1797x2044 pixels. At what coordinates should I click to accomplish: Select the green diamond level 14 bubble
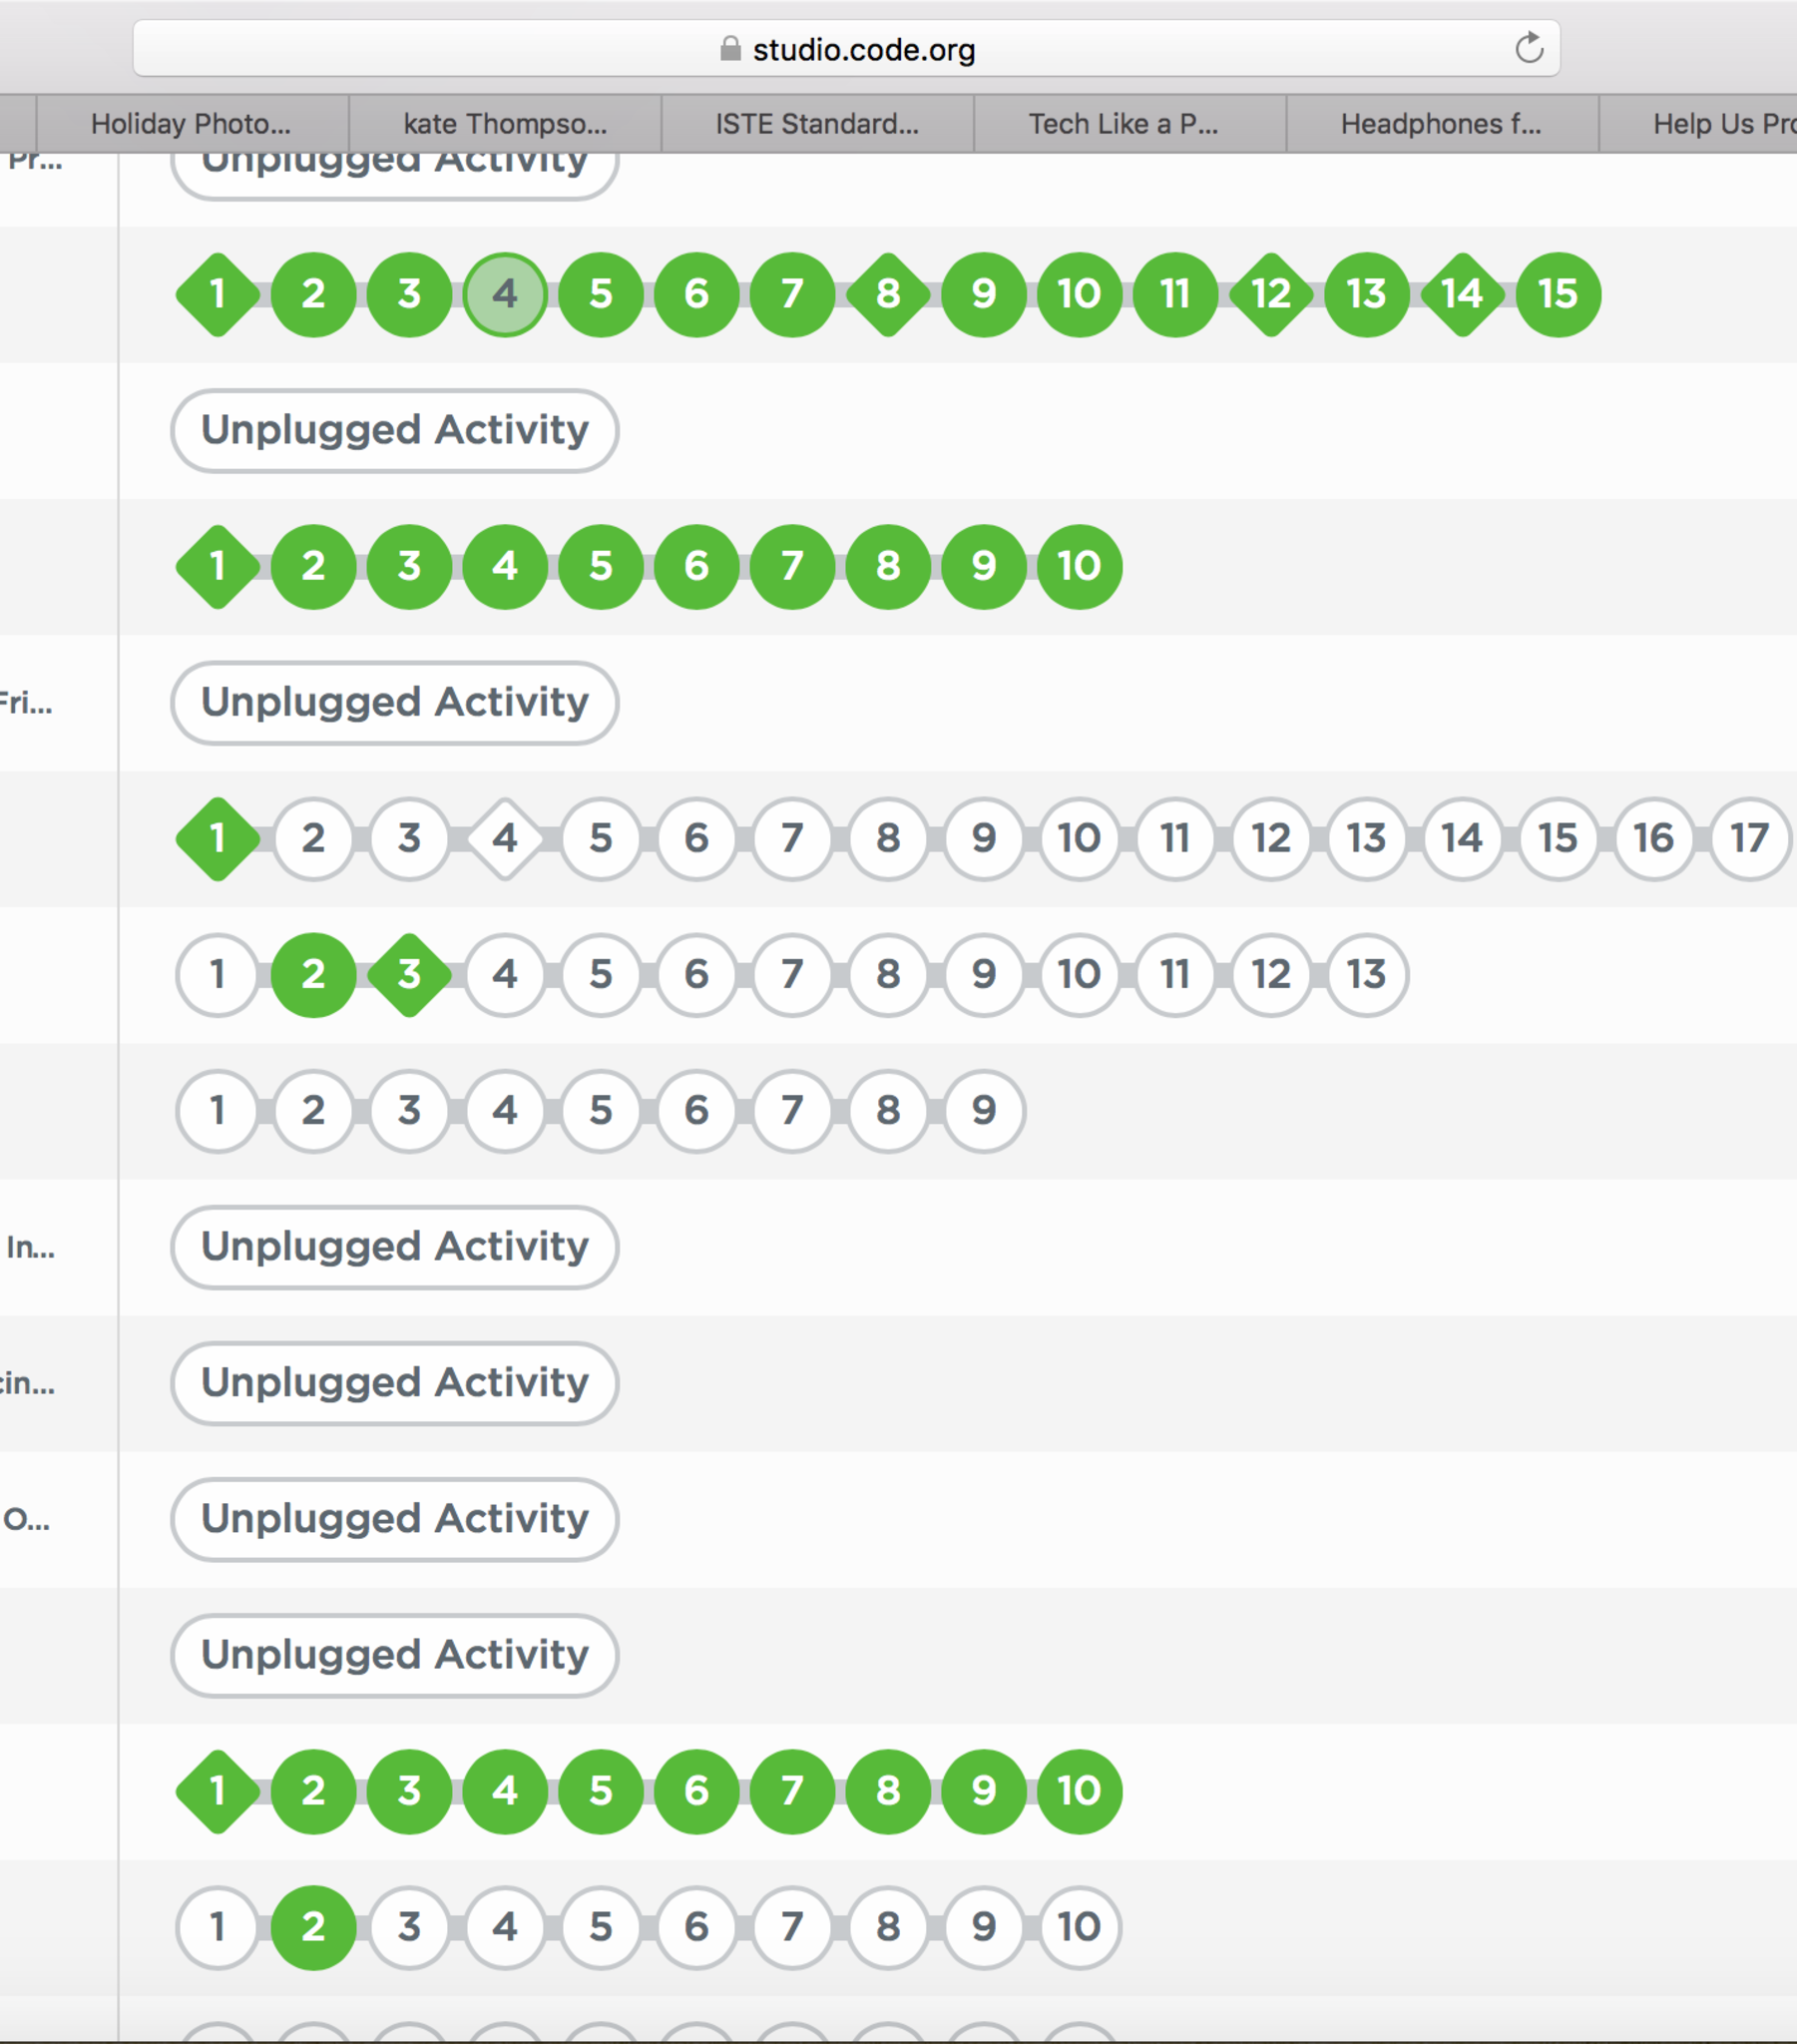pyautogui.click(x=1462, y=294)
